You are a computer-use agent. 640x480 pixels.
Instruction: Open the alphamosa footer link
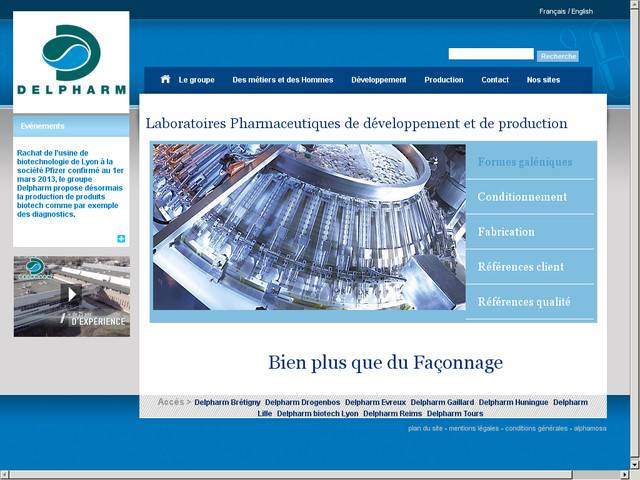(x=590, y=429)
